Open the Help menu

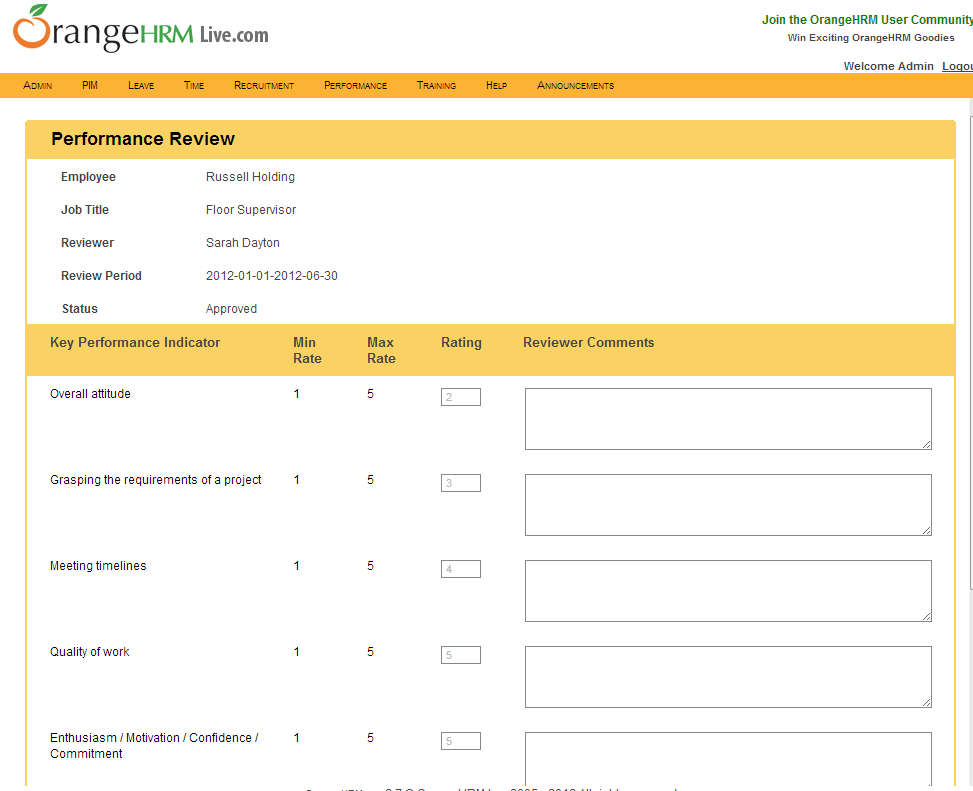click(496, 86)
